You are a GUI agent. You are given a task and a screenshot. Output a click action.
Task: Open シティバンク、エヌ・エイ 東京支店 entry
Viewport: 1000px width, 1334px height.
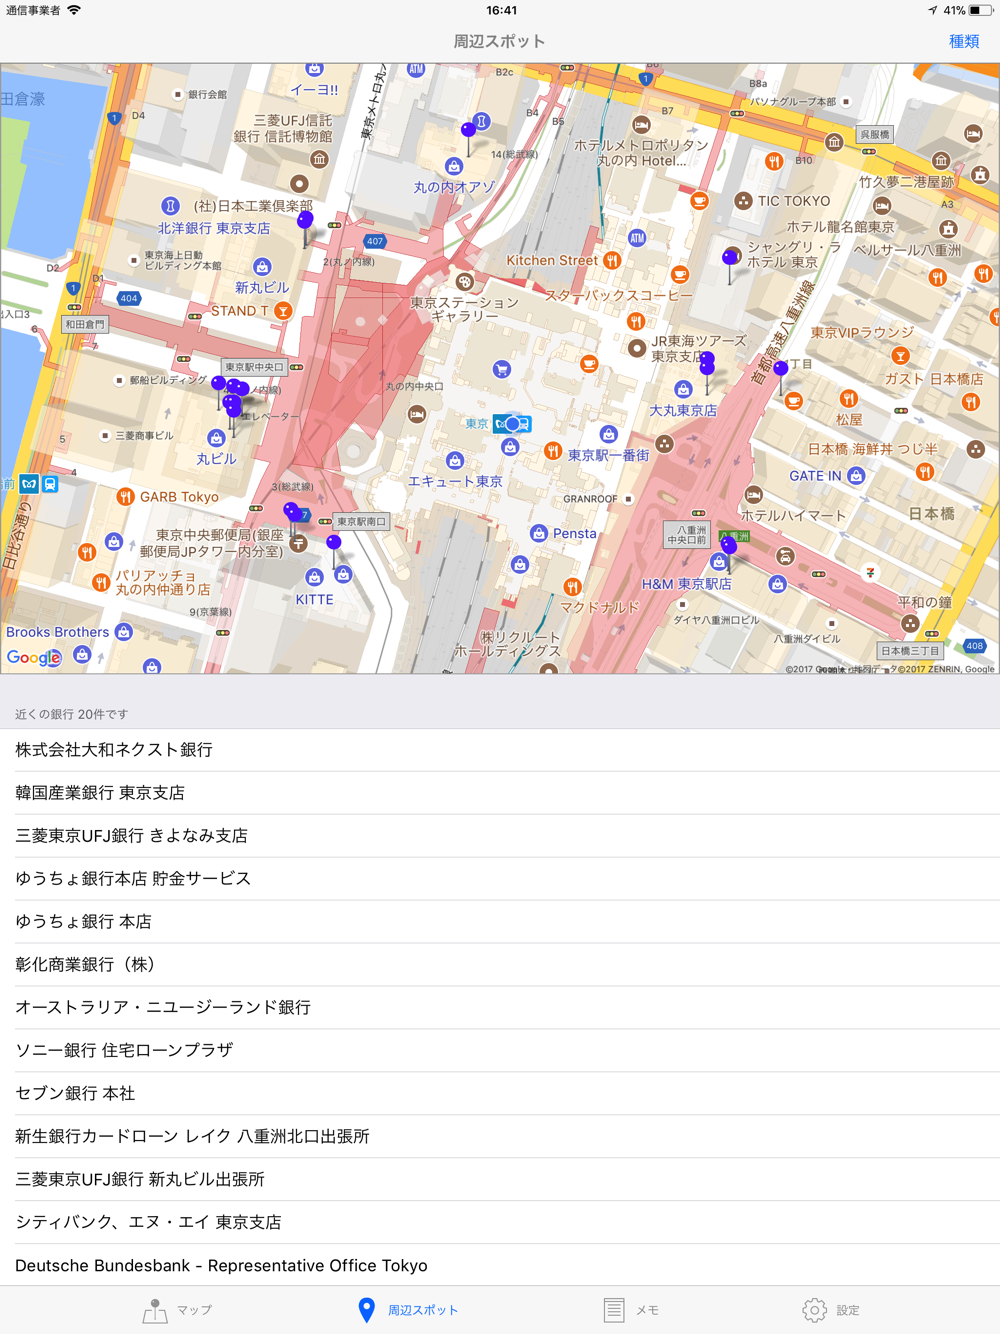coord(500,1223)
